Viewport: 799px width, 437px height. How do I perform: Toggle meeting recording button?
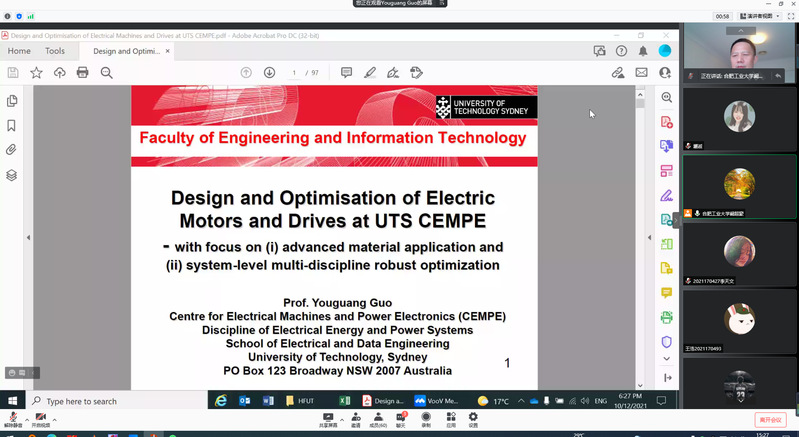pyautogui.click(x=426, y=420)
